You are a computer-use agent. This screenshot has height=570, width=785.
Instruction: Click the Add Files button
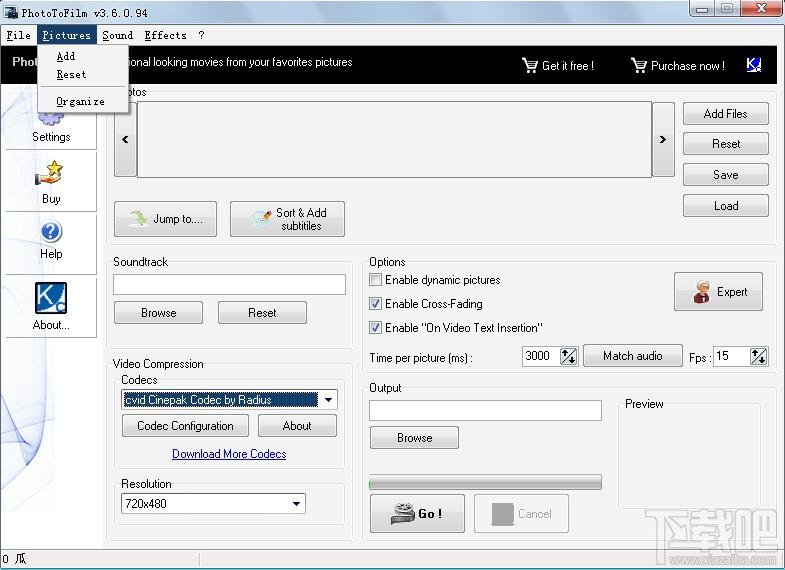725,114
